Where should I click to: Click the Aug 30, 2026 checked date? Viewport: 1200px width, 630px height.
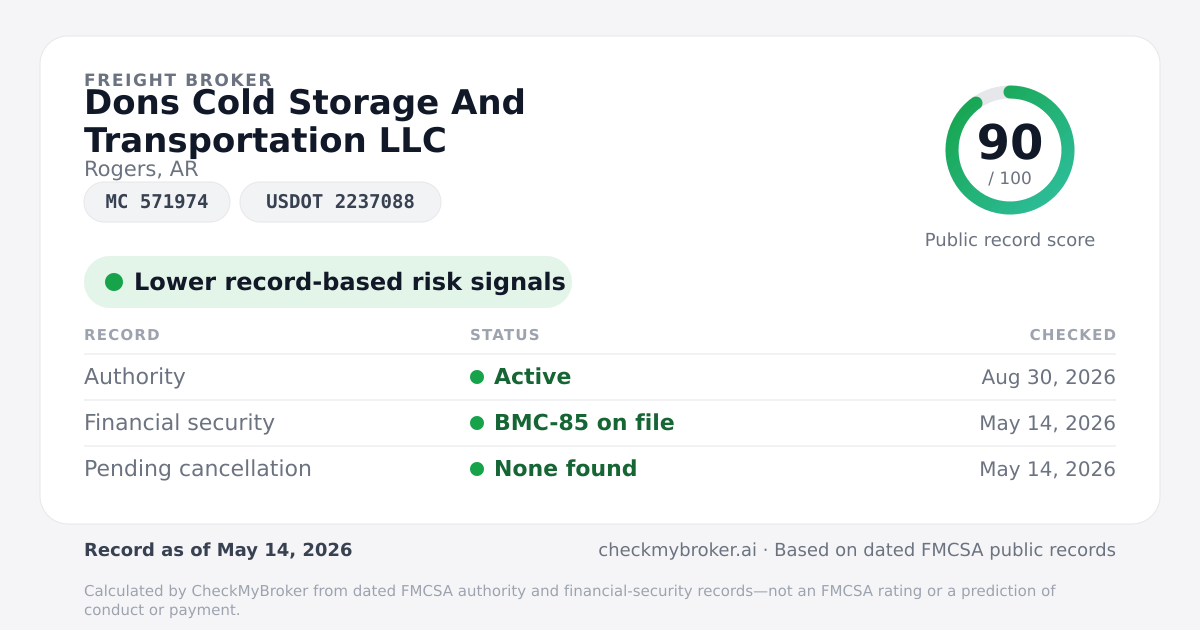(x=1048, y=377)
